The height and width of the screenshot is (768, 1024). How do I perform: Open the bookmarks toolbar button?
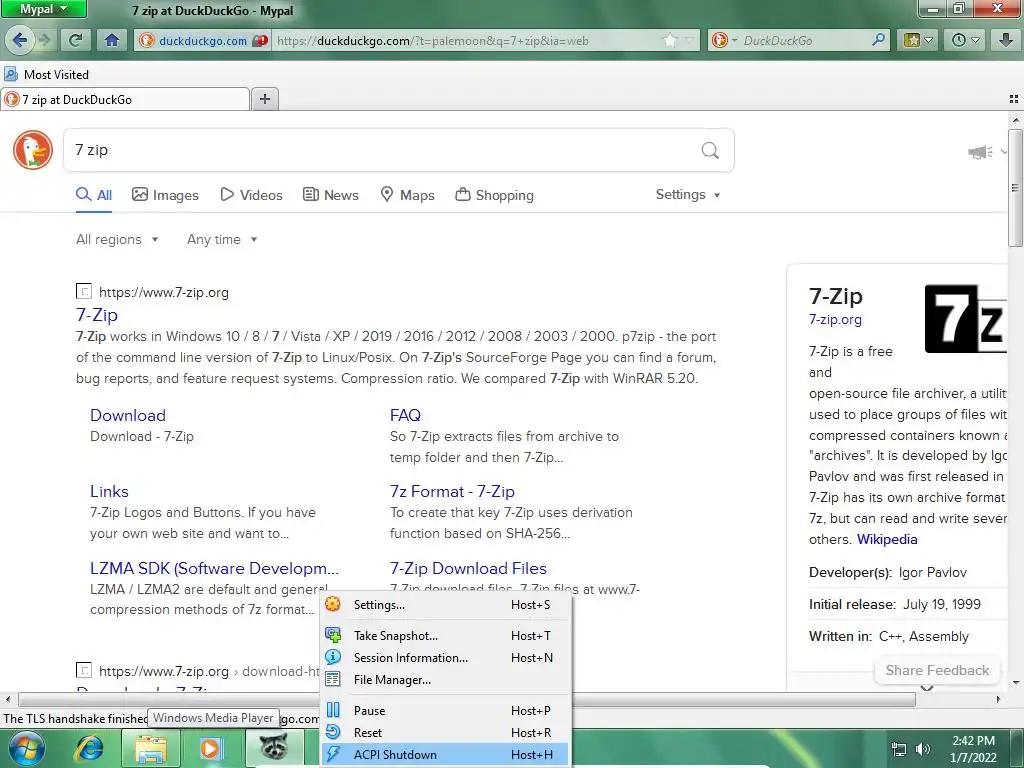917,40
